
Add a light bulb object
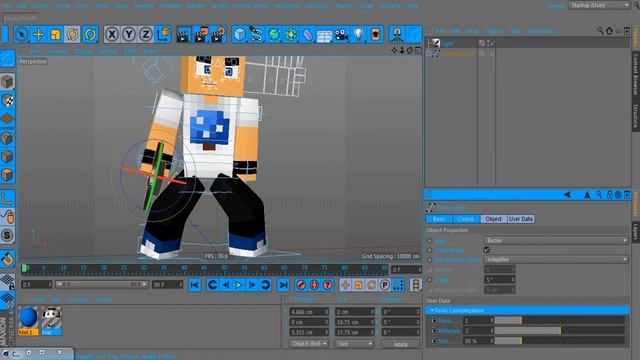pyautogui.click(x=358, y=34)
